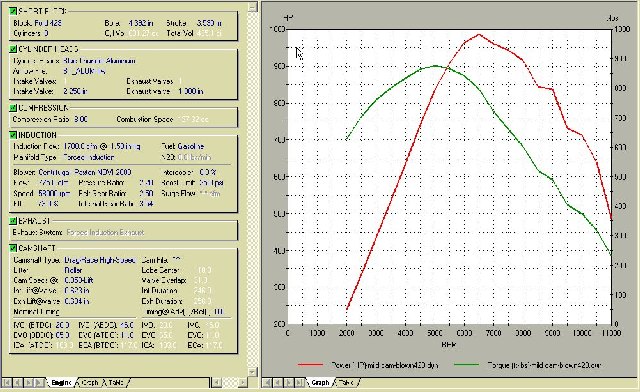This screenshot has width=640, height=392.
Task: Go to previous tab in left pane
Action: [18, 383]
